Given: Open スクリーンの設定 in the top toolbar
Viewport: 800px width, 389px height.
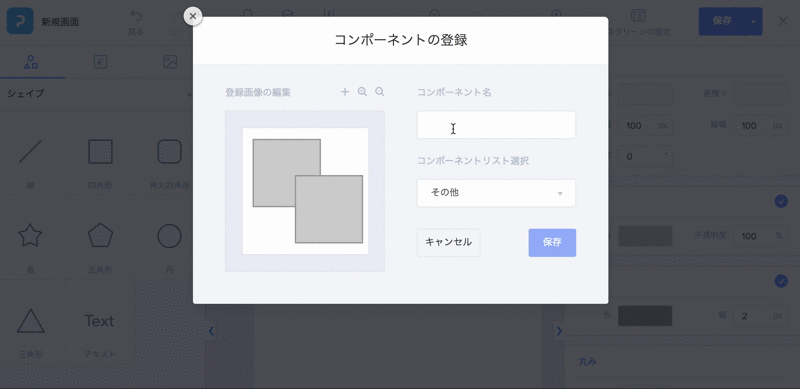Looking at the screenshot, I should click(639, 22).
